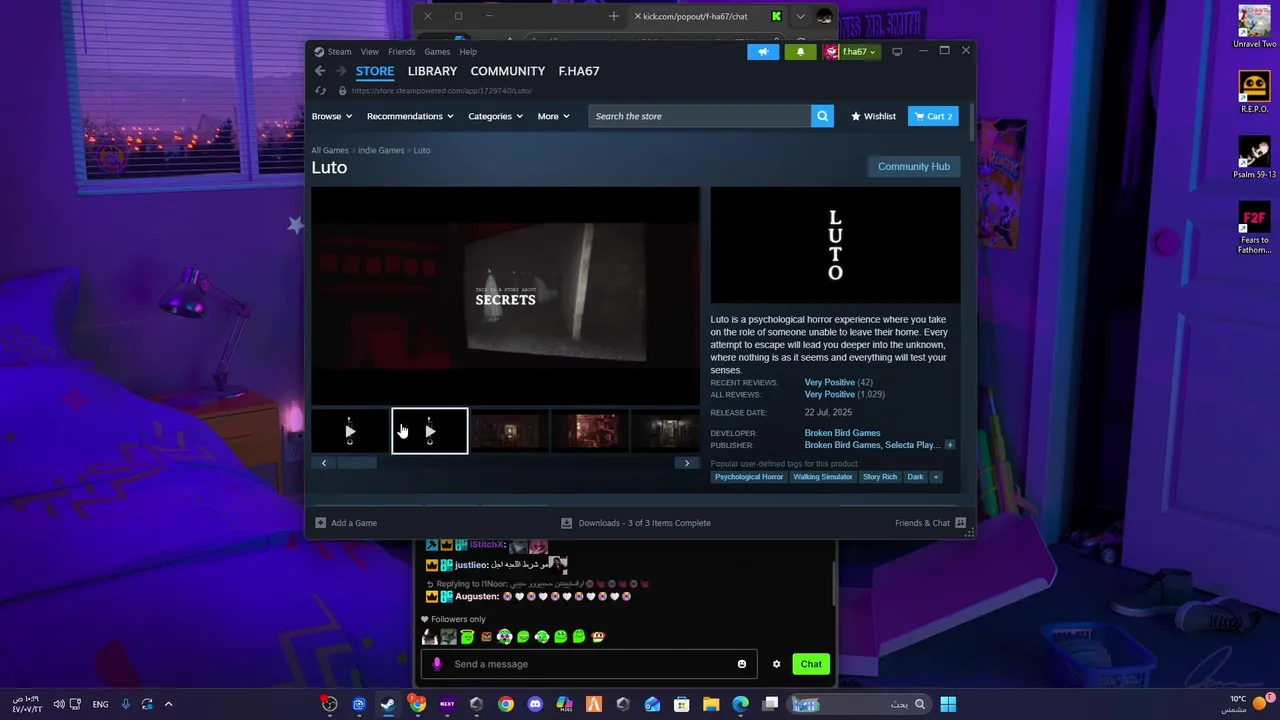1280x720 pixels.
Task: Open the Fears to Fathom desktop shortcut
Action: pyautogui.click(x=1254, y=229)
